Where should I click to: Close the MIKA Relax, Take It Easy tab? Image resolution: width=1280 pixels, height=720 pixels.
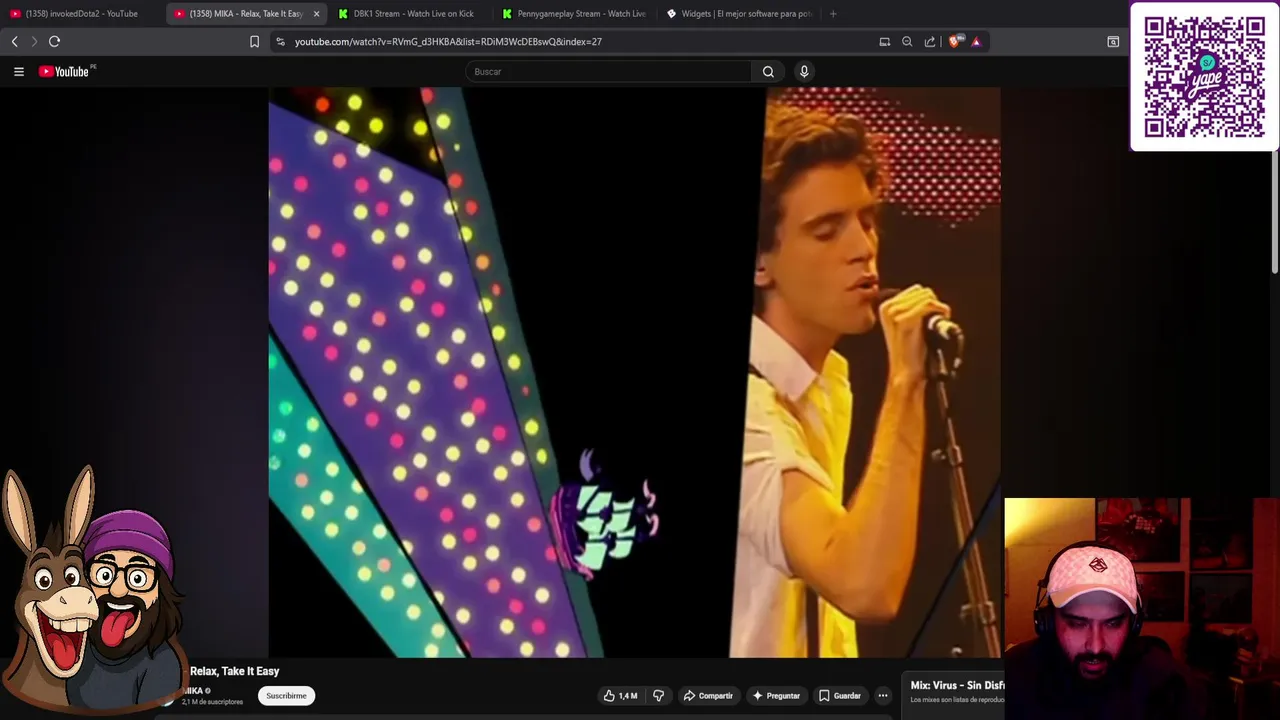click(316, 14)
